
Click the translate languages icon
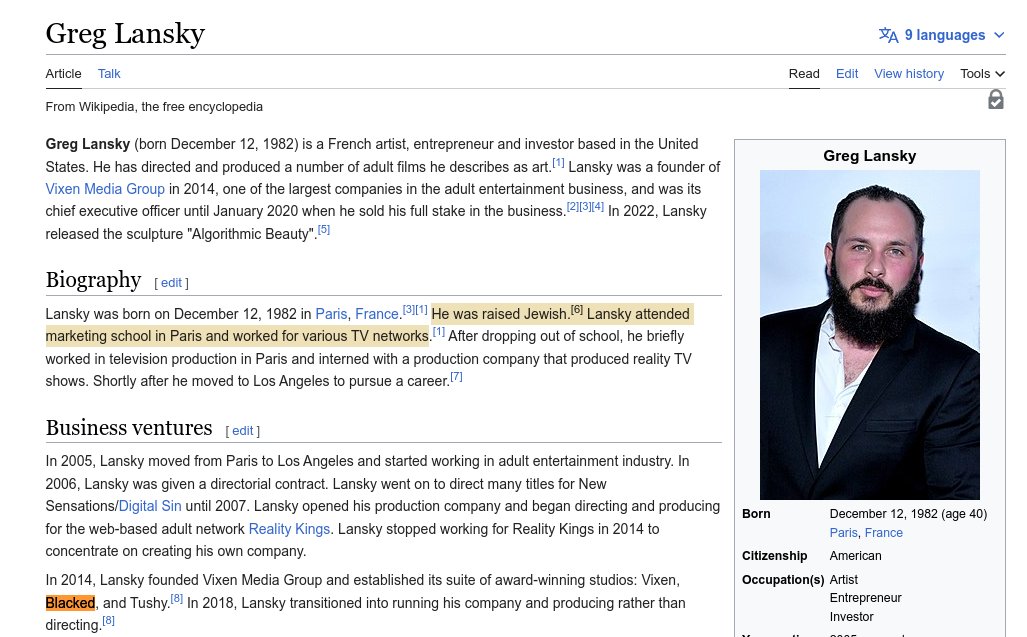click(x=888, y=35)
